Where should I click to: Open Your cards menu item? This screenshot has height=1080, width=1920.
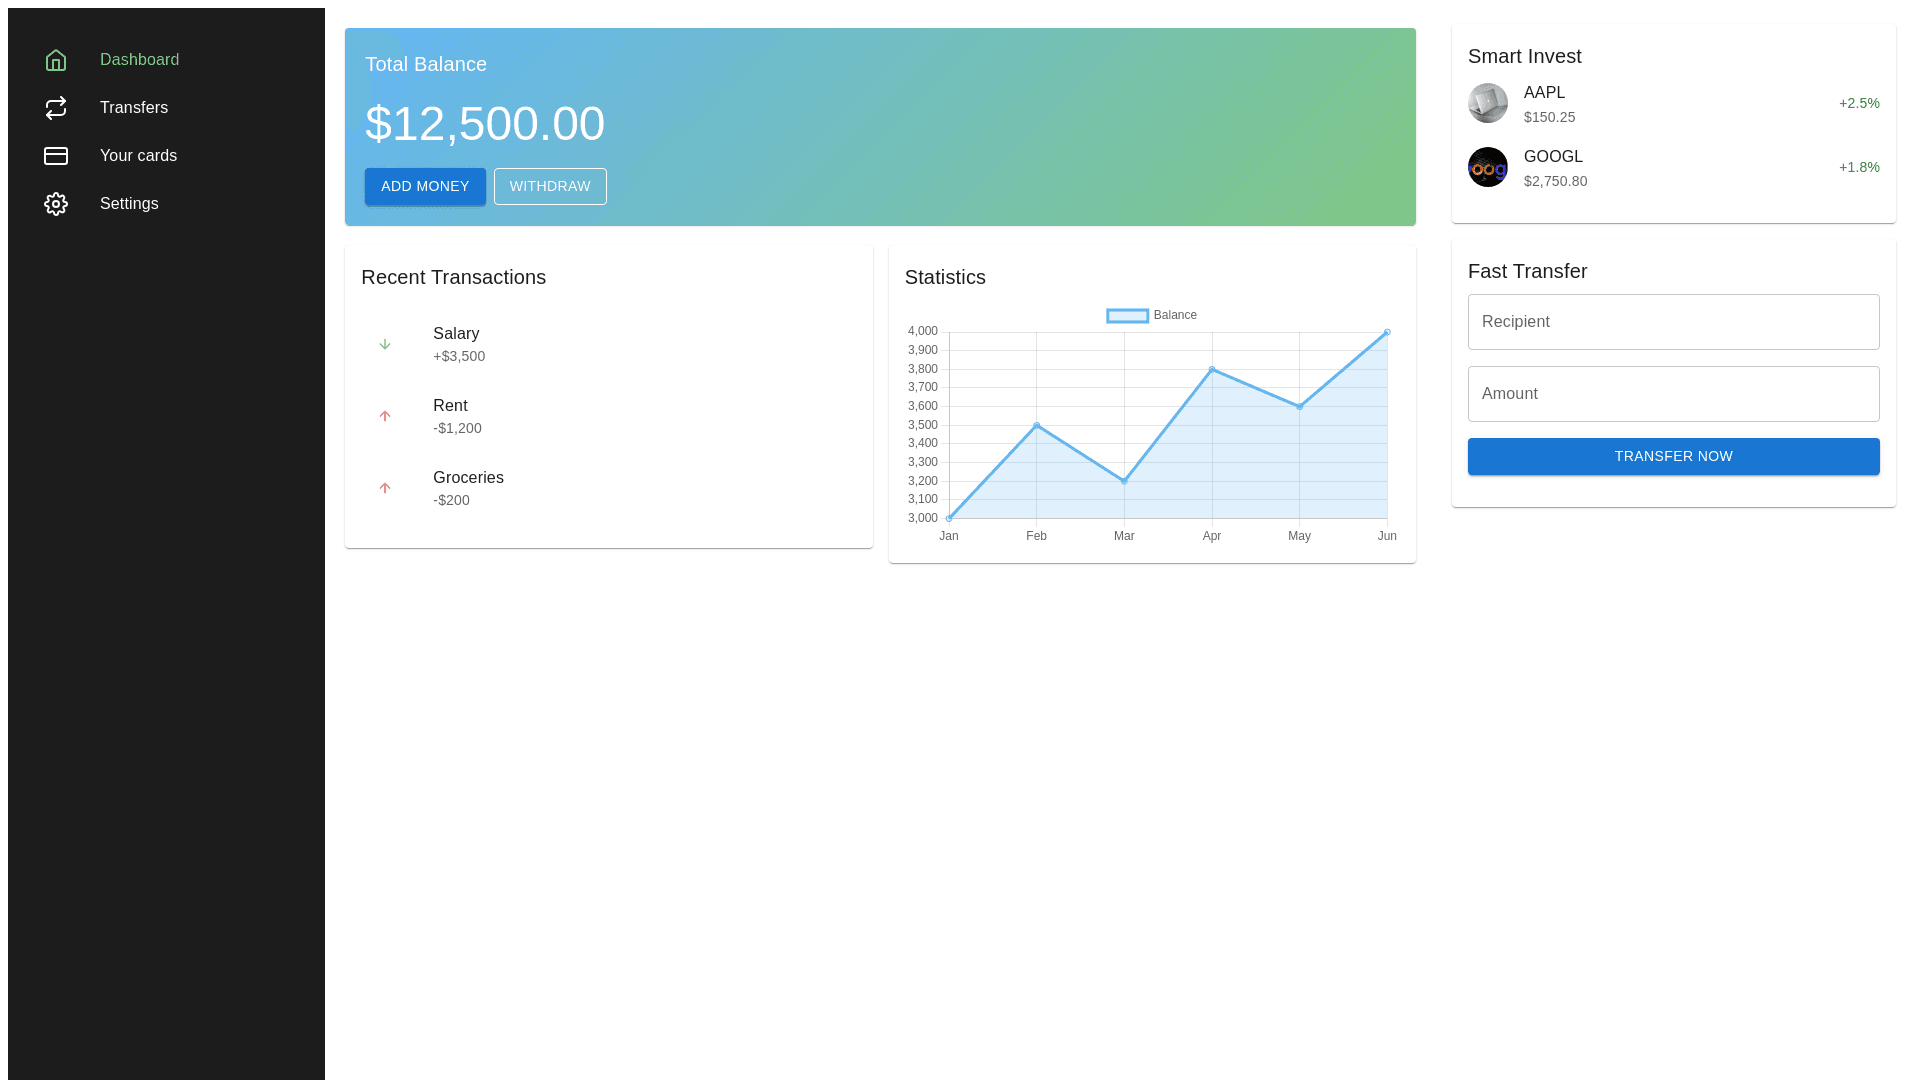pos(138,156)
